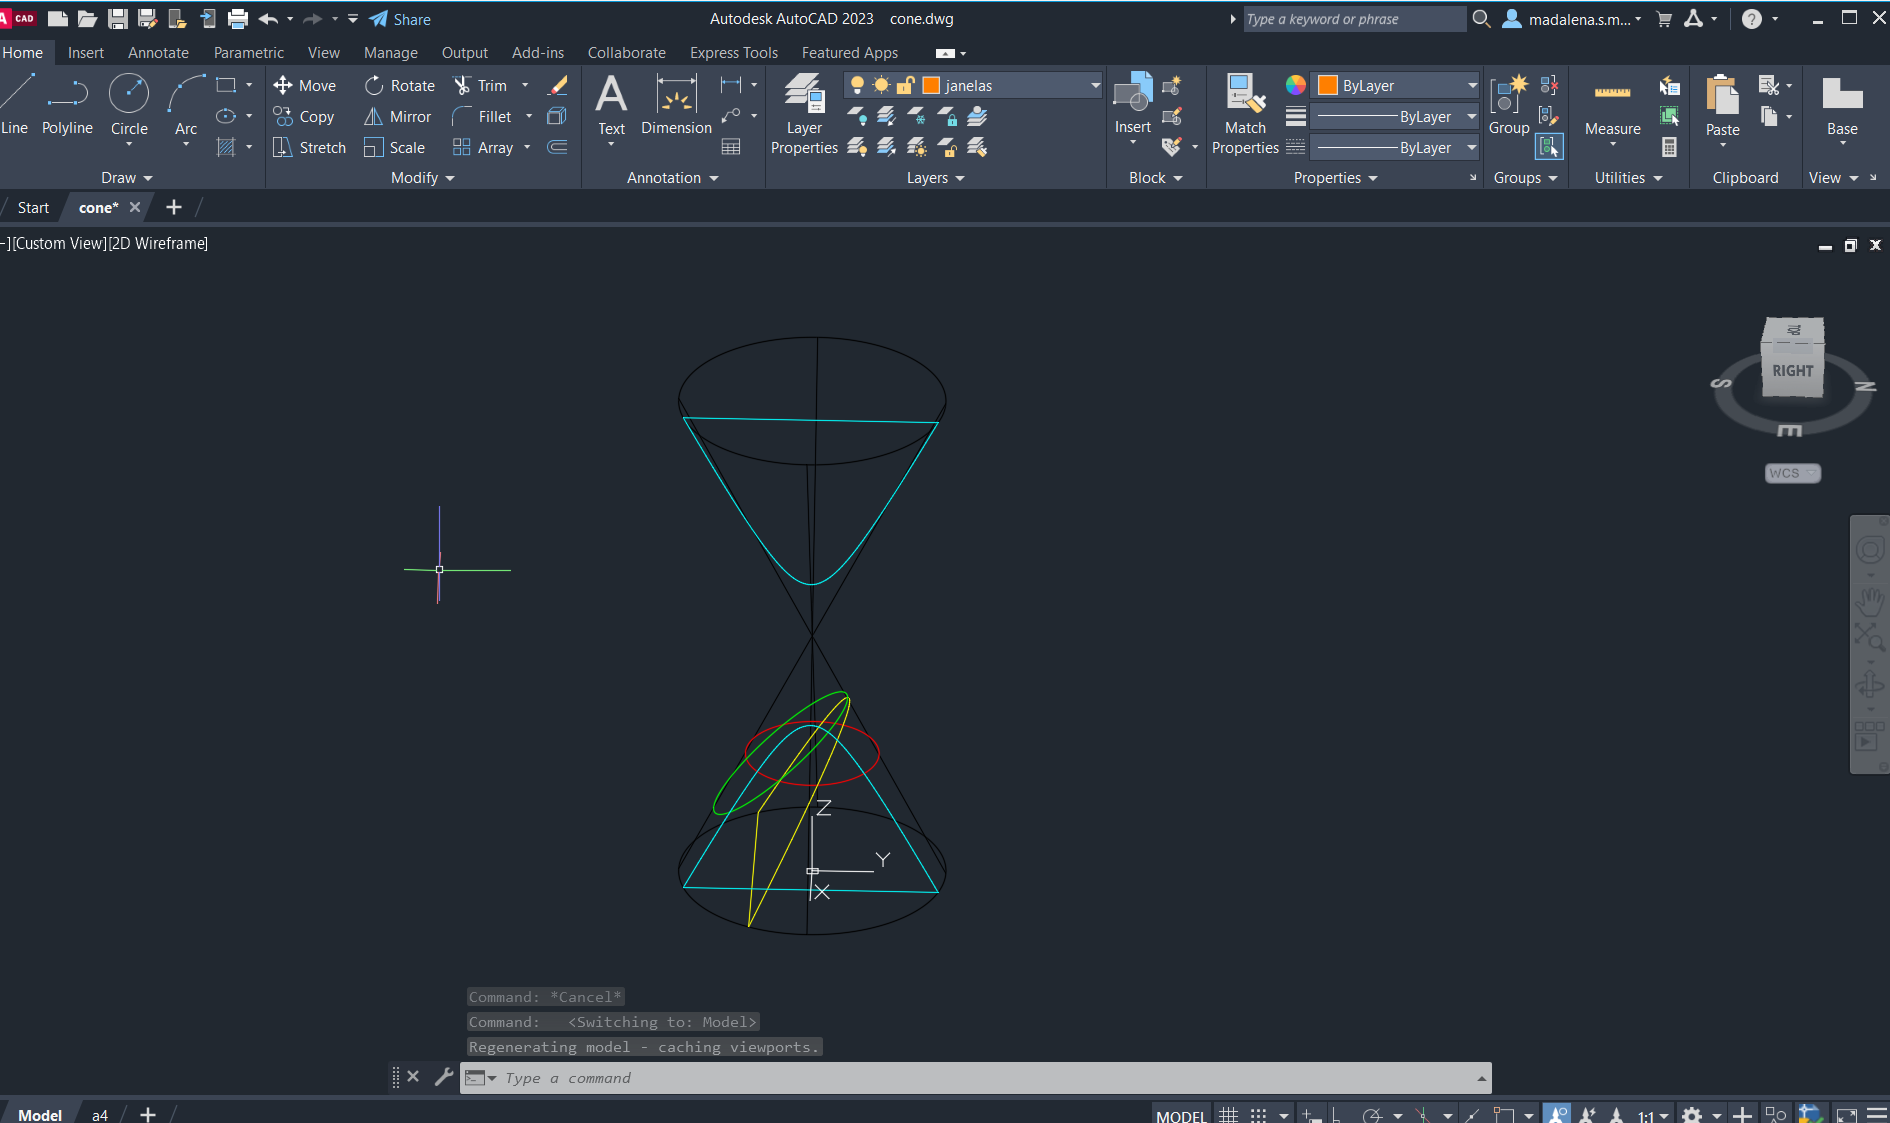Screen dimensions: 1890x1123
Task: Click the WCS button under ViewCube
Action: click(1792, 473)
